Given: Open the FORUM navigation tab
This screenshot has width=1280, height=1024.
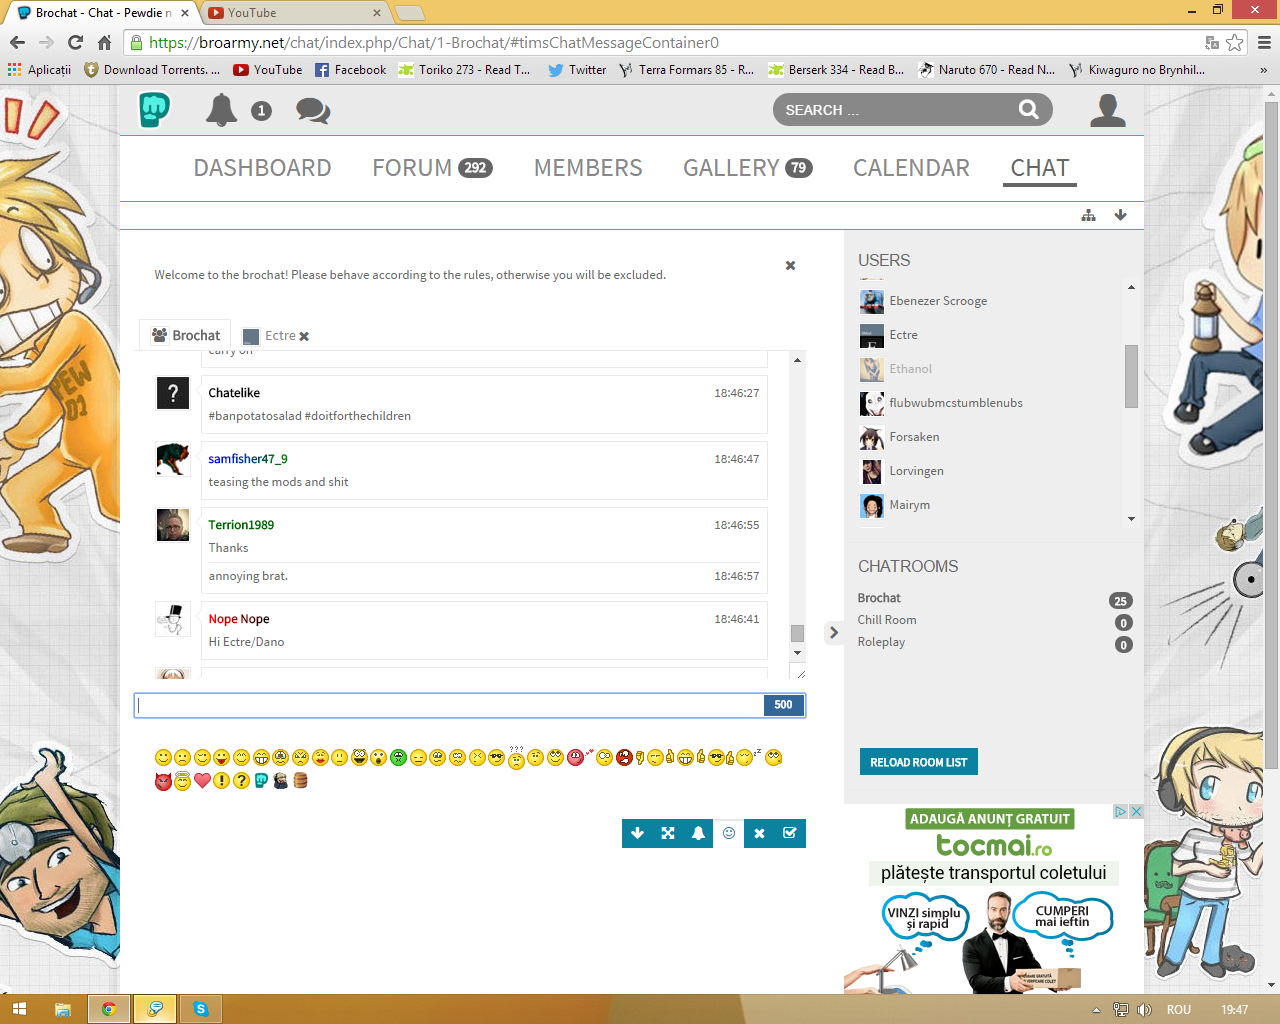Looking at the screenshot, I should click(431, 168).
